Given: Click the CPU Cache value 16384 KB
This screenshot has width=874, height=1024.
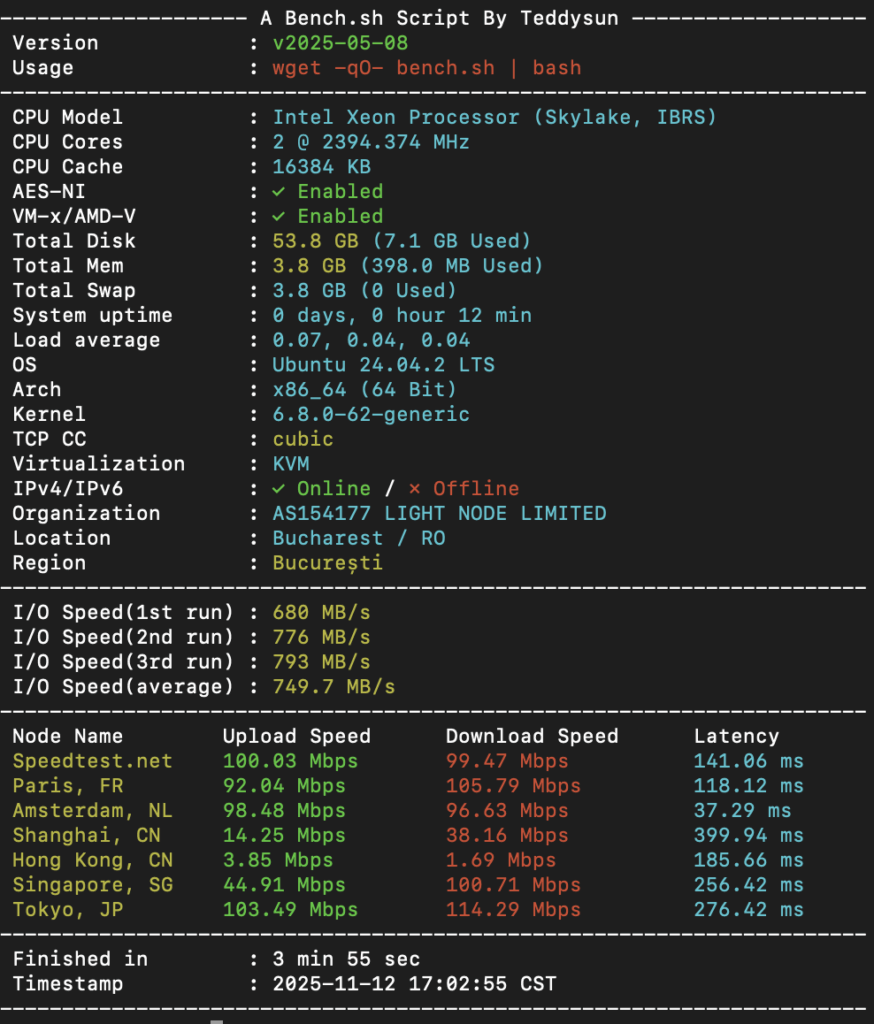Looking at the screenshot, I should [322, 167].
